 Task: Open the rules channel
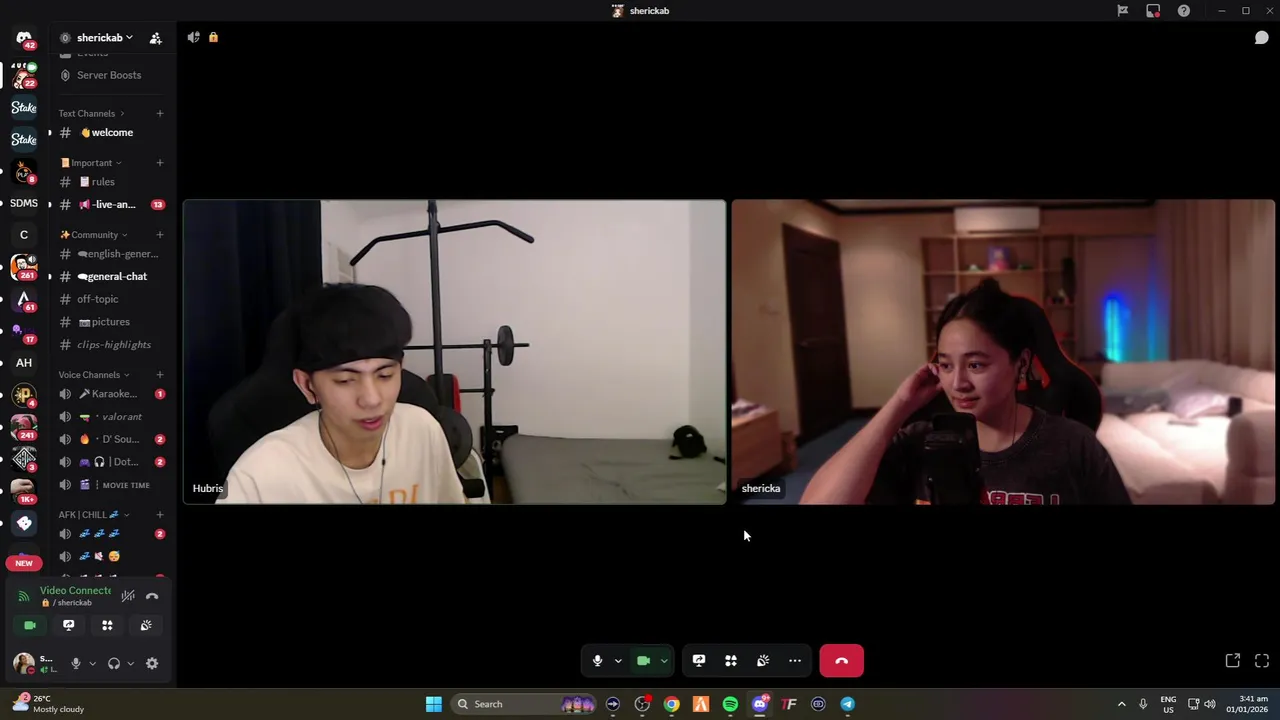110,182
